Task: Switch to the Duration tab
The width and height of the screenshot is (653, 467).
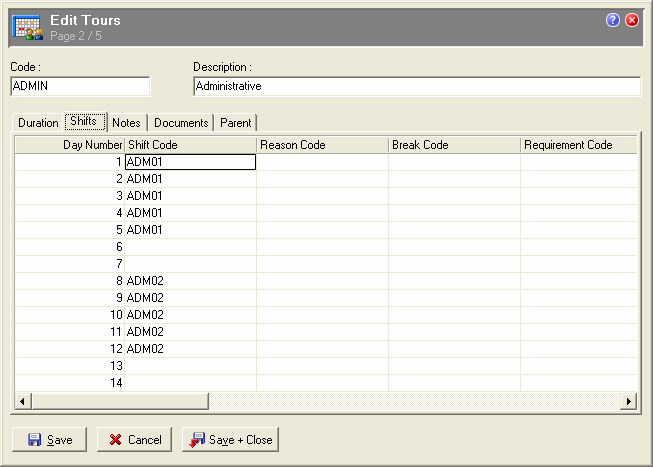Action: [x=38, y=123]
